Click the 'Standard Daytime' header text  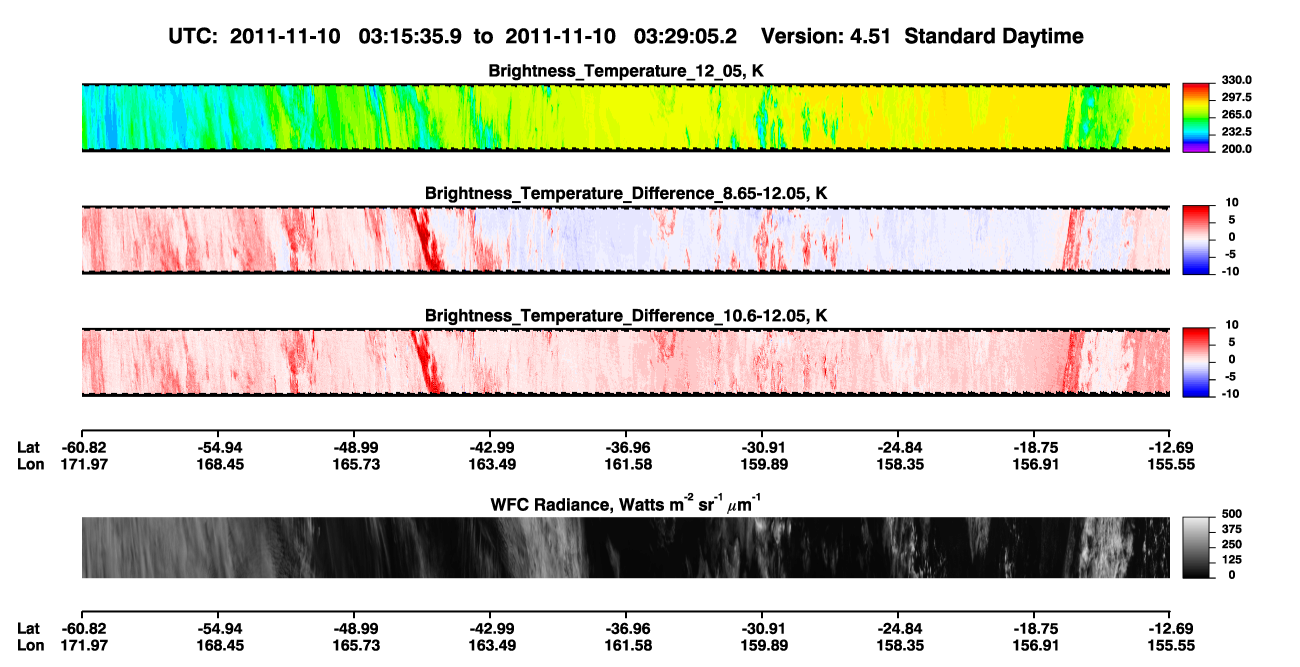coord(993,37)
